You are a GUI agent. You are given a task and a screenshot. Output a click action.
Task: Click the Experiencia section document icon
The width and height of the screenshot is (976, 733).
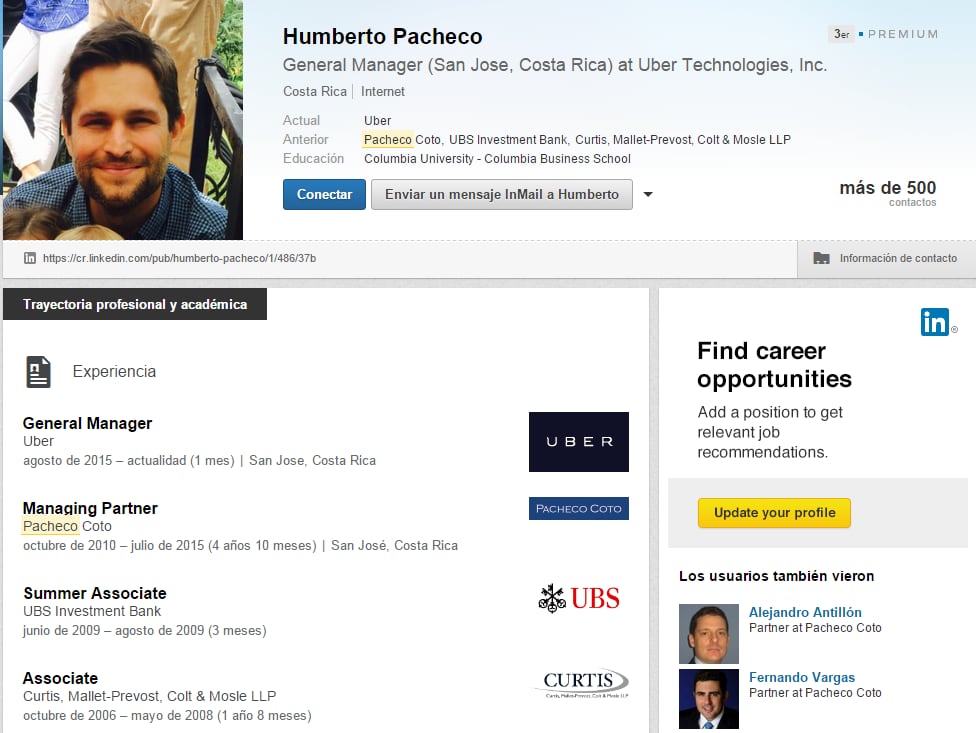click(x=38, y=371)
